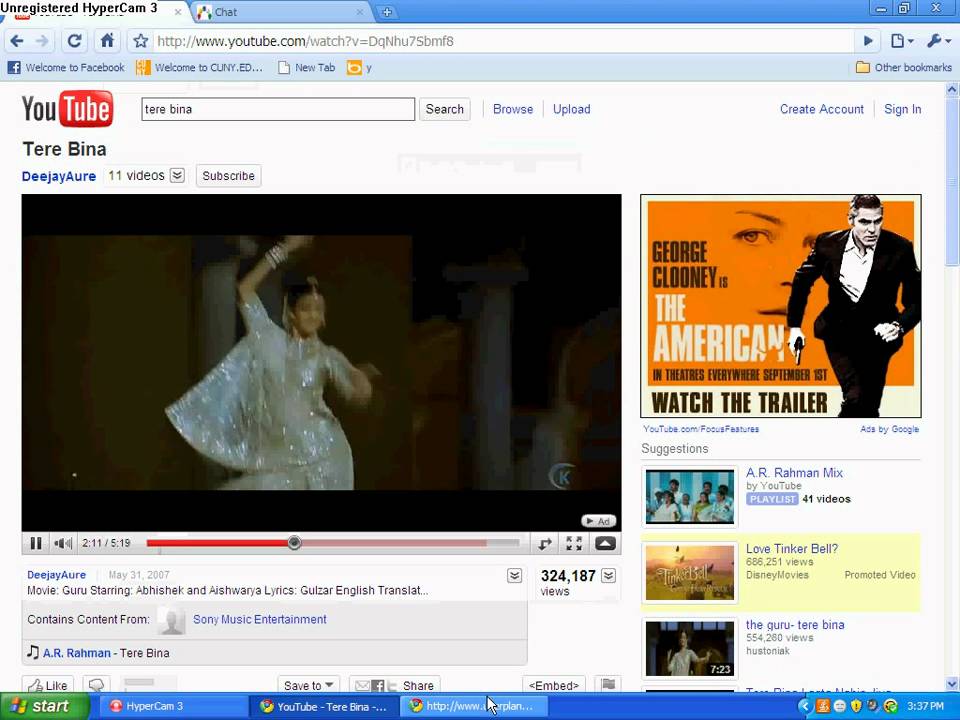
Task: Click the Ad badge on the video
Action: point(598,521)
